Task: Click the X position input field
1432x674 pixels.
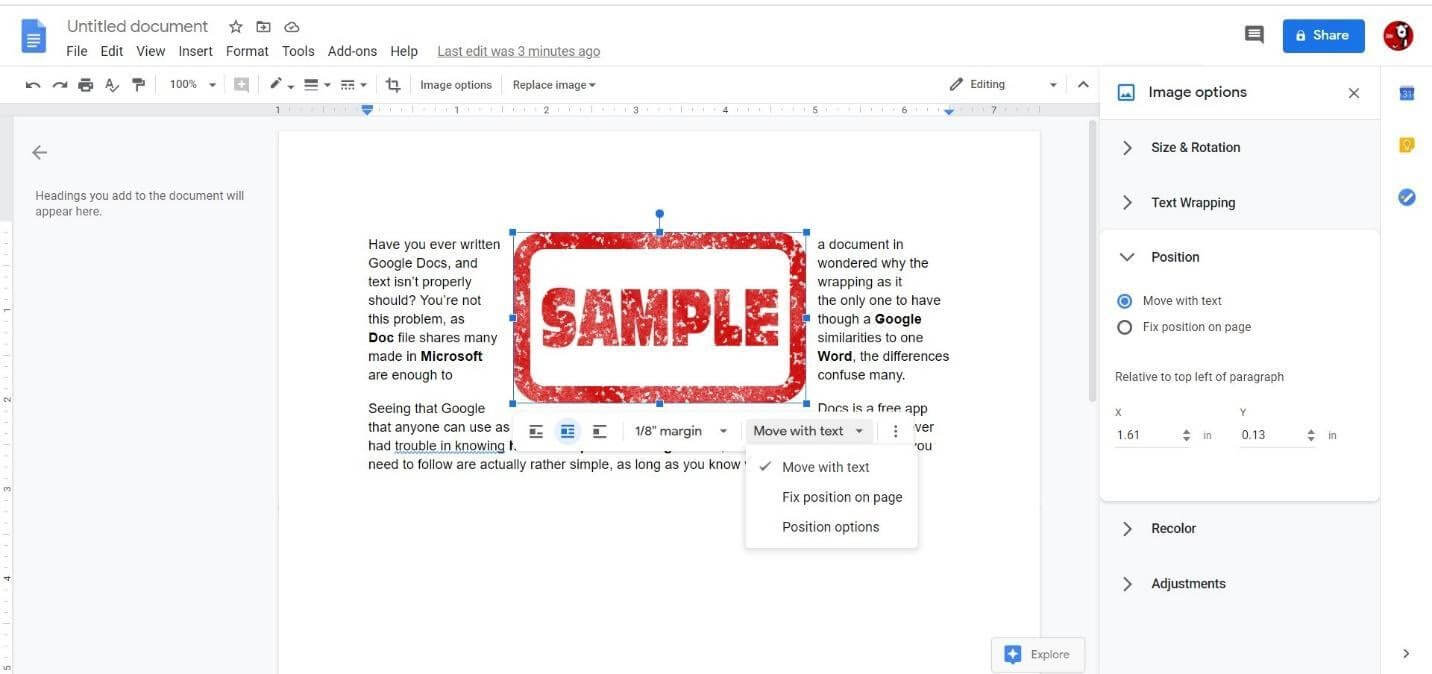Action: click(1145, 435)
